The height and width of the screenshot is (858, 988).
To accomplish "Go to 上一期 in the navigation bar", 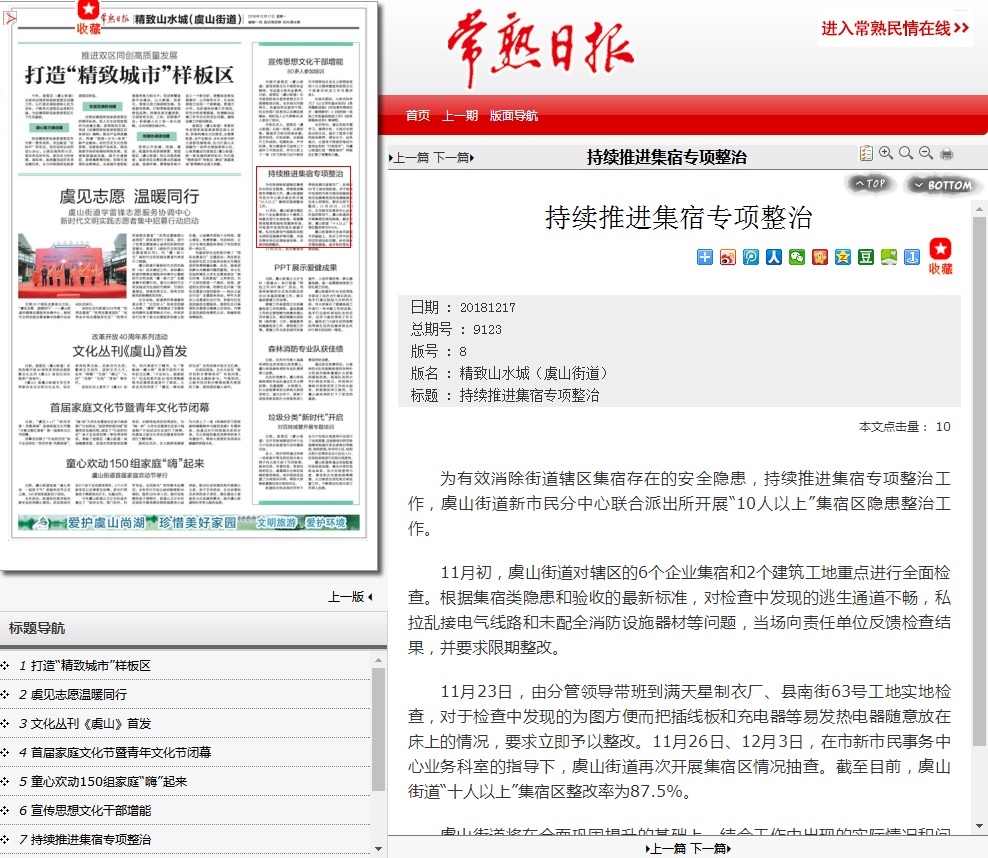I will tap(460, 116).
